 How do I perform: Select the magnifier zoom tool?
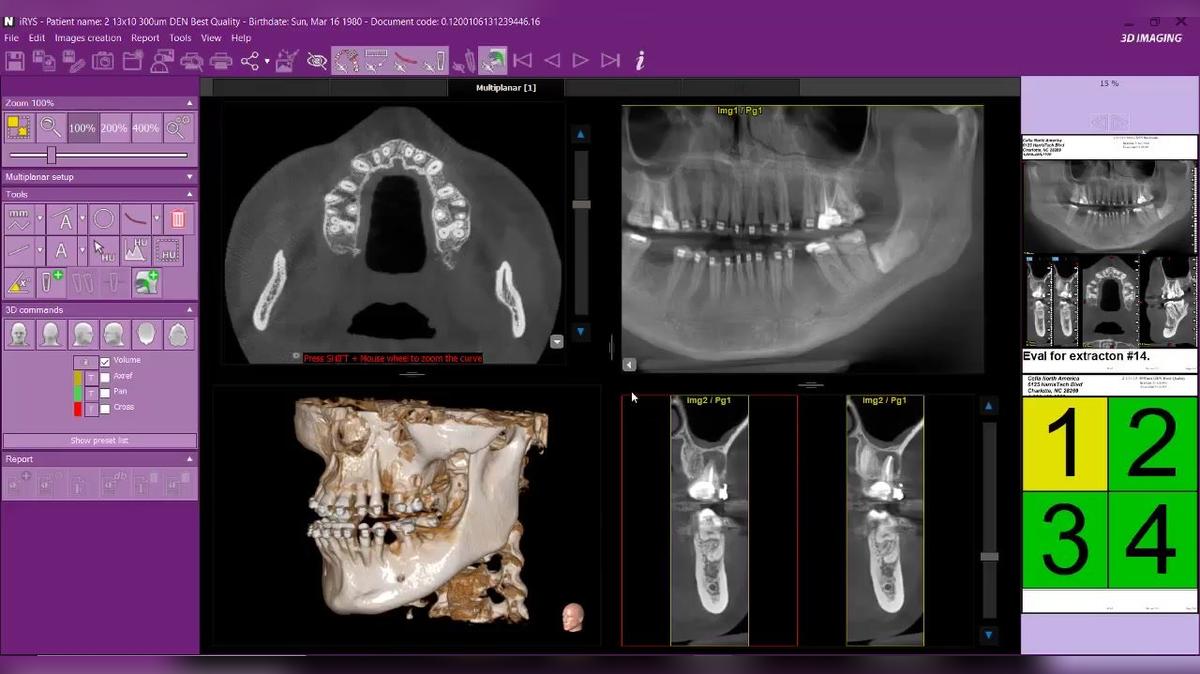50,128
